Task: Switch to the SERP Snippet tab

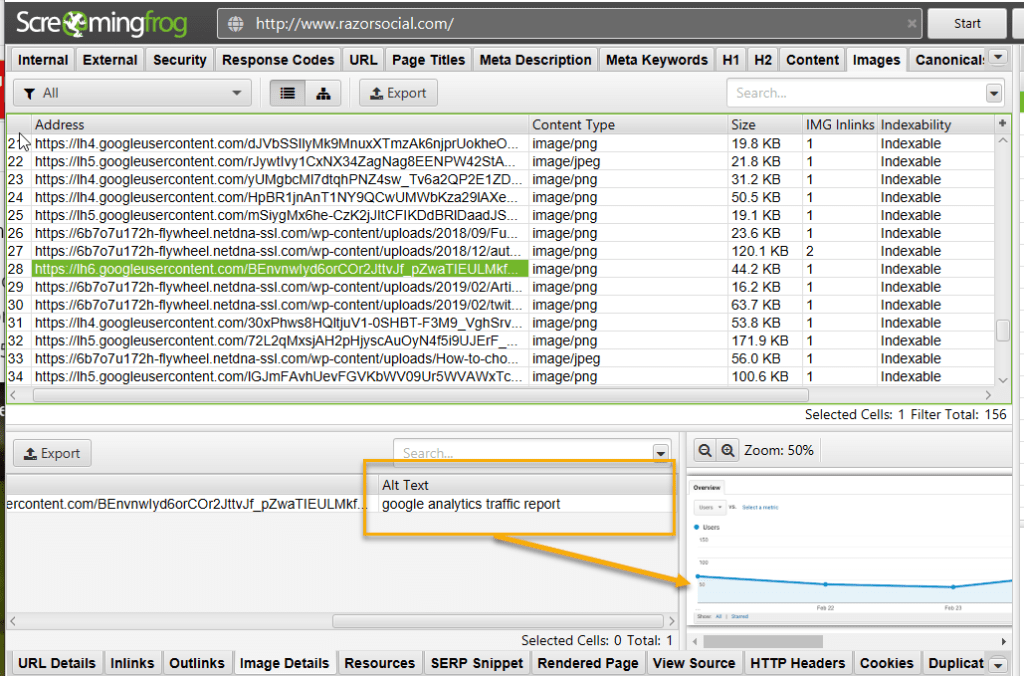Action: pos(476,663)
